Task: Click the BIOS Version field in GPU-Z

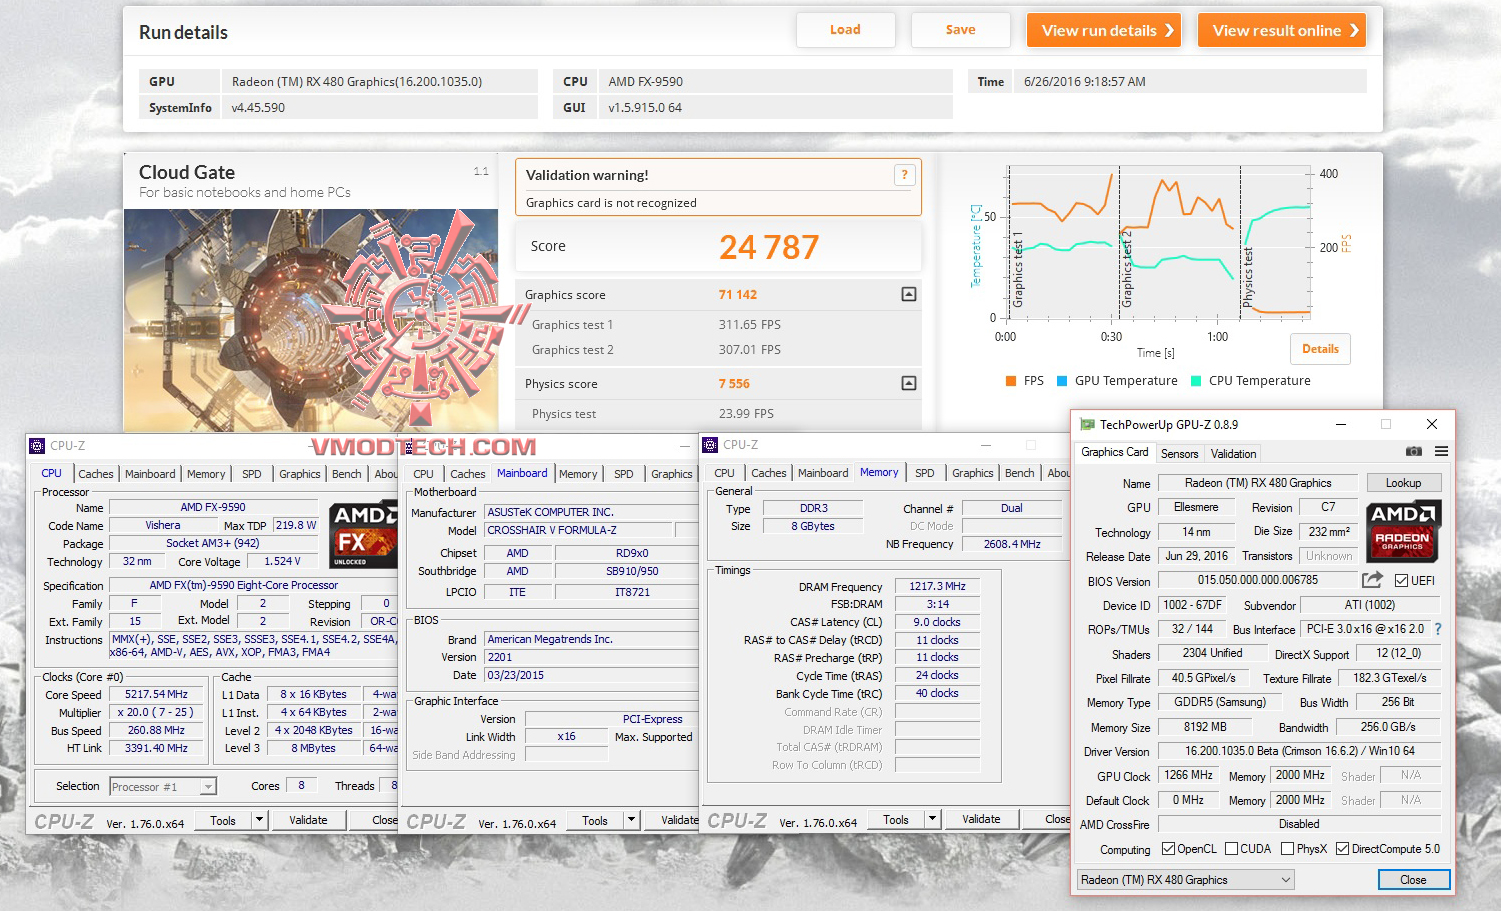Action: 1257,580
